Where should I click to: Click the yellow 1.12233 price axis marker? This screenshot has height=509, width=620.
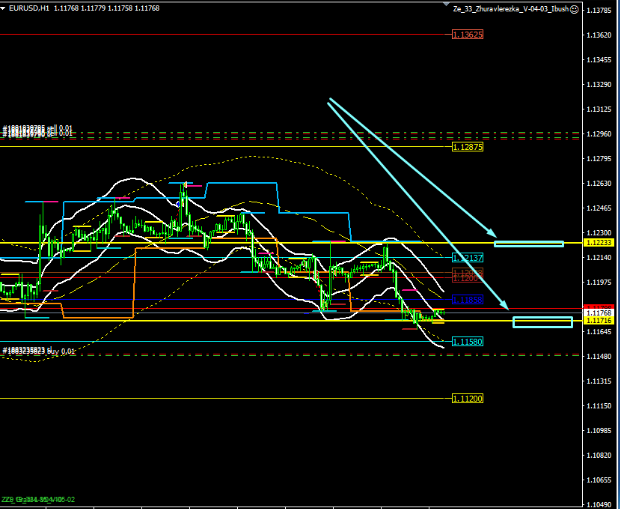(x=598, y=243)
